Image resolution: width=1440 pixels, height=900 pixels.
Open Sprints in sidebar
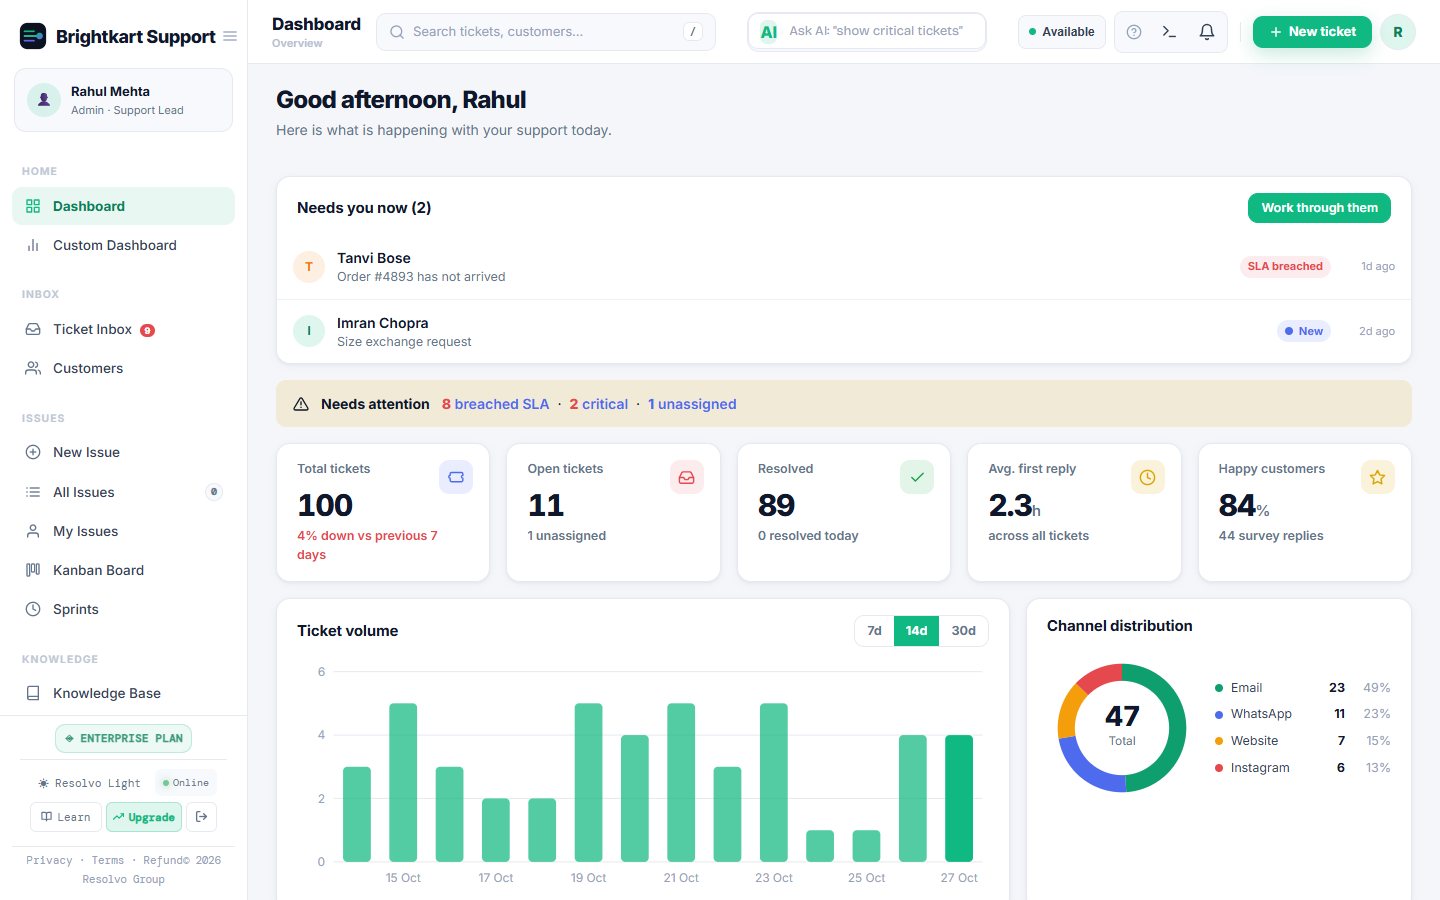coord(123,609)
